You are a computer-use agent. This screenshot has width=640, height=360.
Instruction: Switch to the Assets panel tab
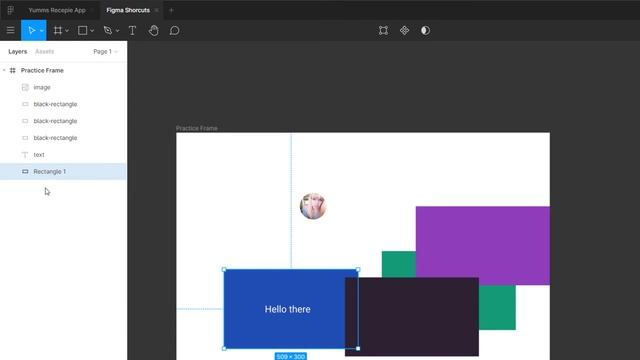[x=44, y=51]
